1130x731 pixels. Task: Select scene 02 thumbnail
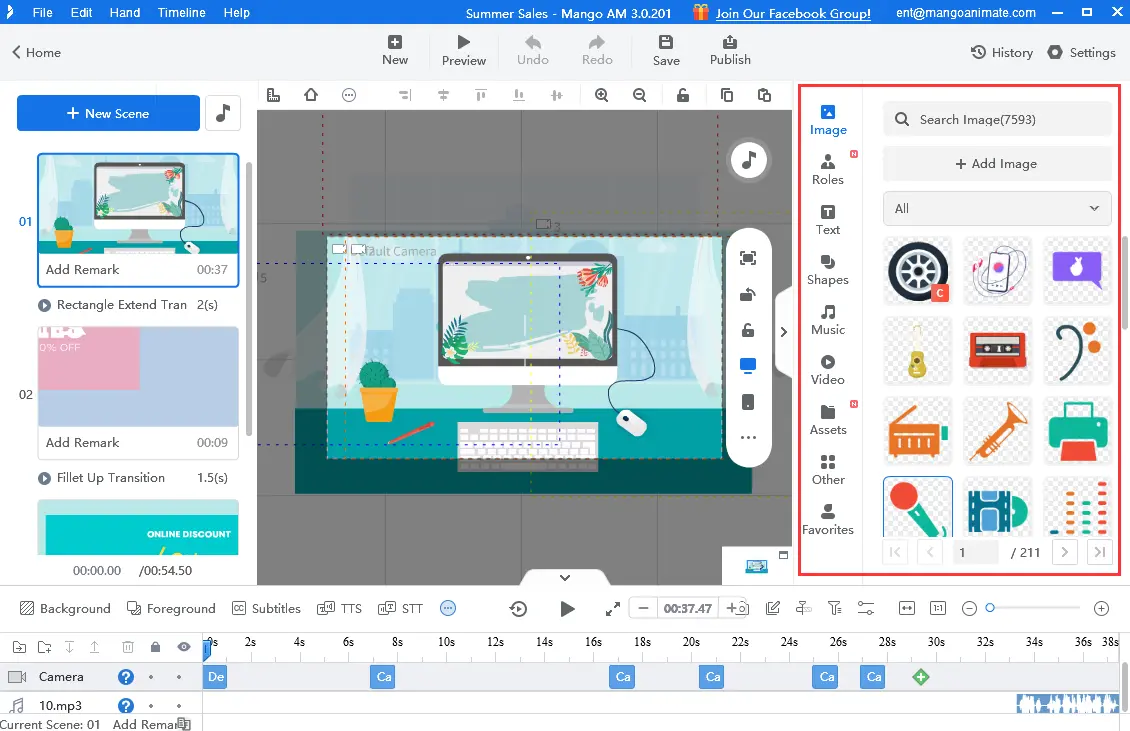138,377
